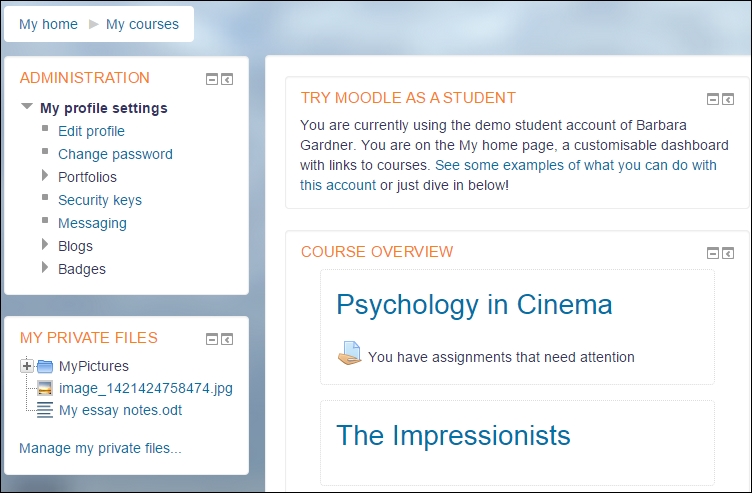Collapse My profile settings tree
This screenshot has width=752, height=493.
(27, 106)
